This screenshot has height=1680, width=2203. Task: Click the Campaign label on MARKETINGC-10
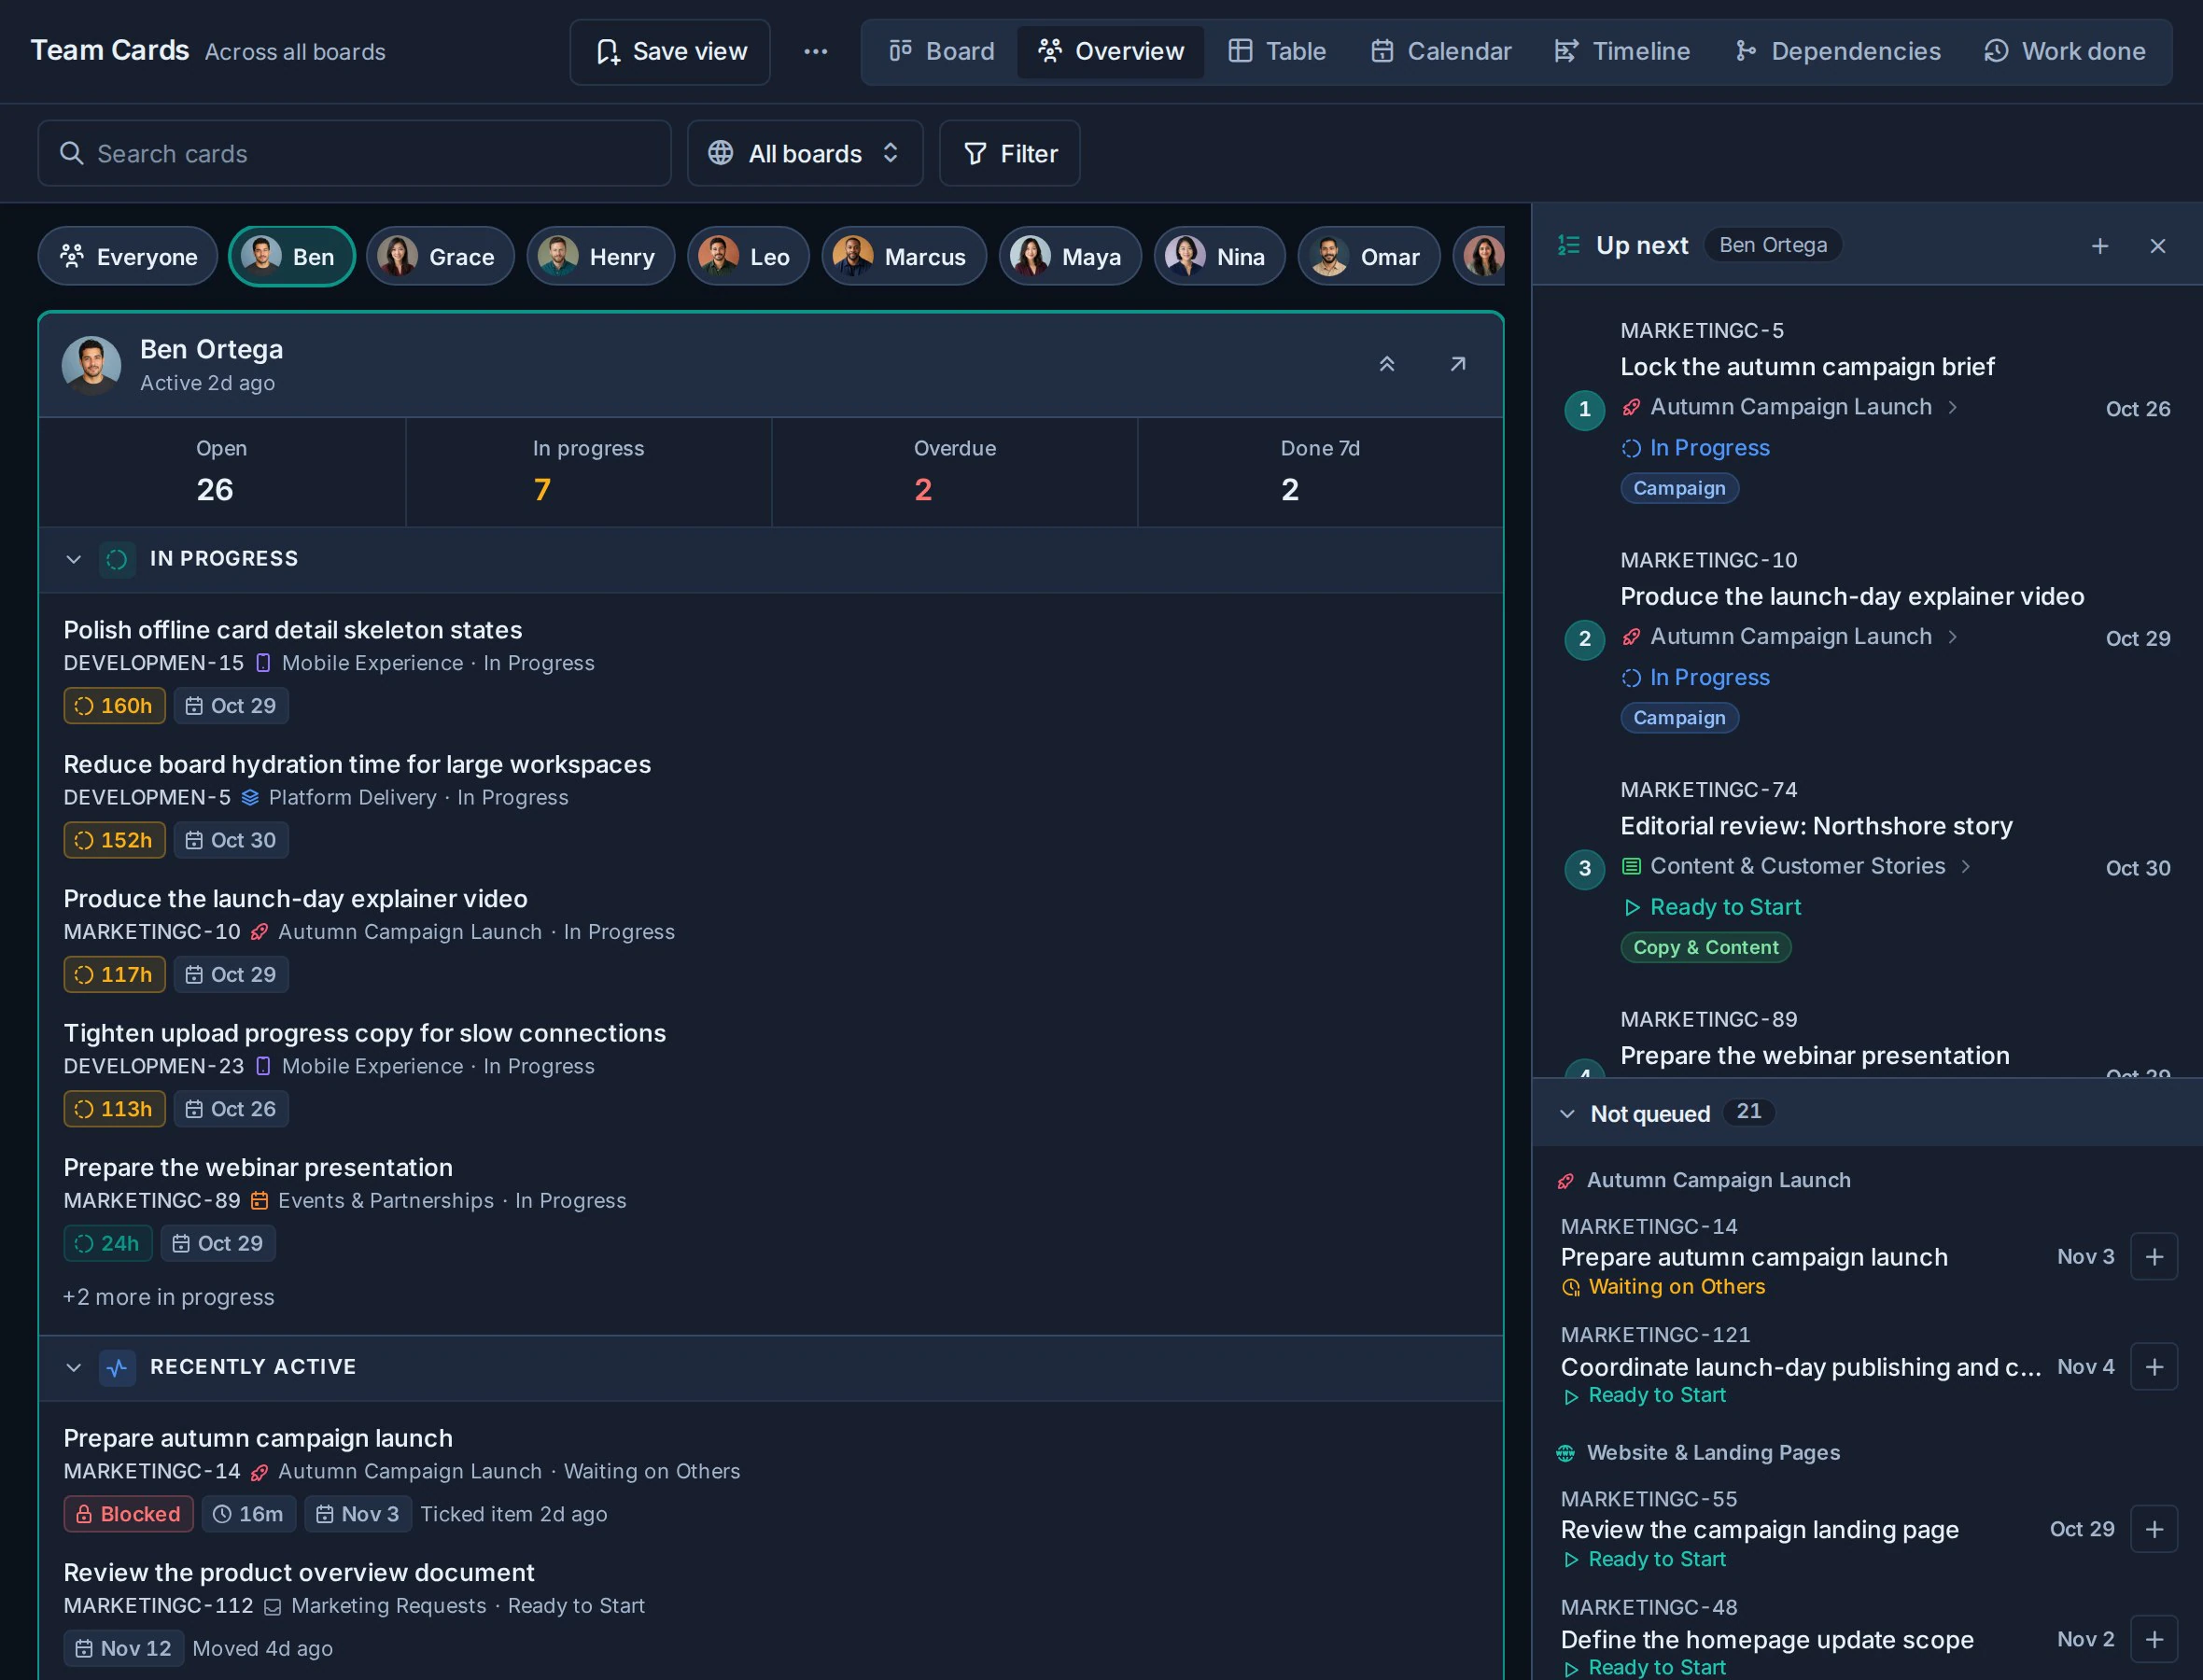coord(1679,718)
